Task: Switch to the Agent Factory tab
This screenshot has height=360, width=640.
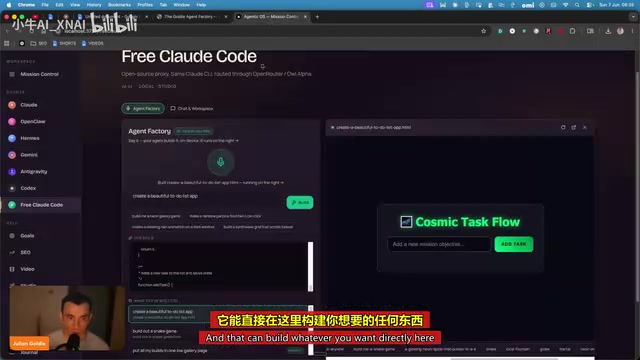Action: [x=143, y=109]
